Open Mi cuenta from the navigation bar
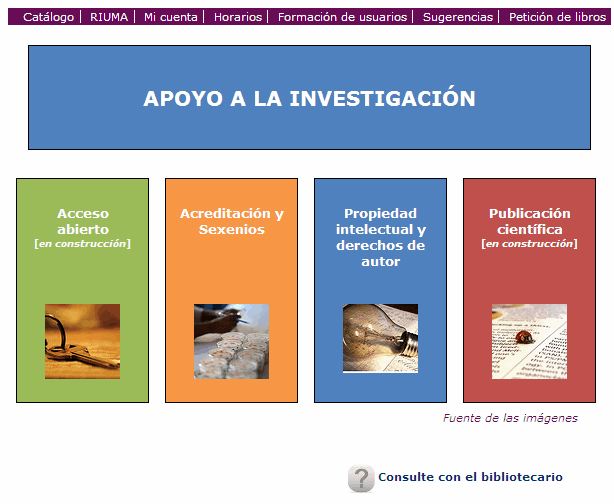This screenshot has height=504, width=614. pyautogui.click(x=171, y=17)
